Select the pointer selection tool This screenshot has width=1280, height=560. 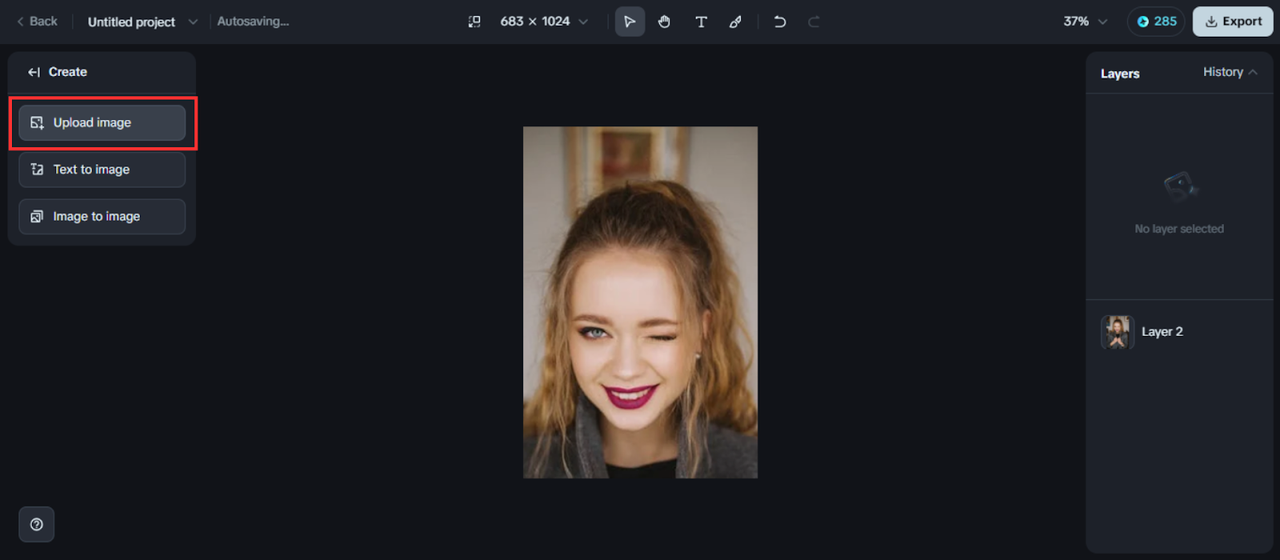coord(630,21)
